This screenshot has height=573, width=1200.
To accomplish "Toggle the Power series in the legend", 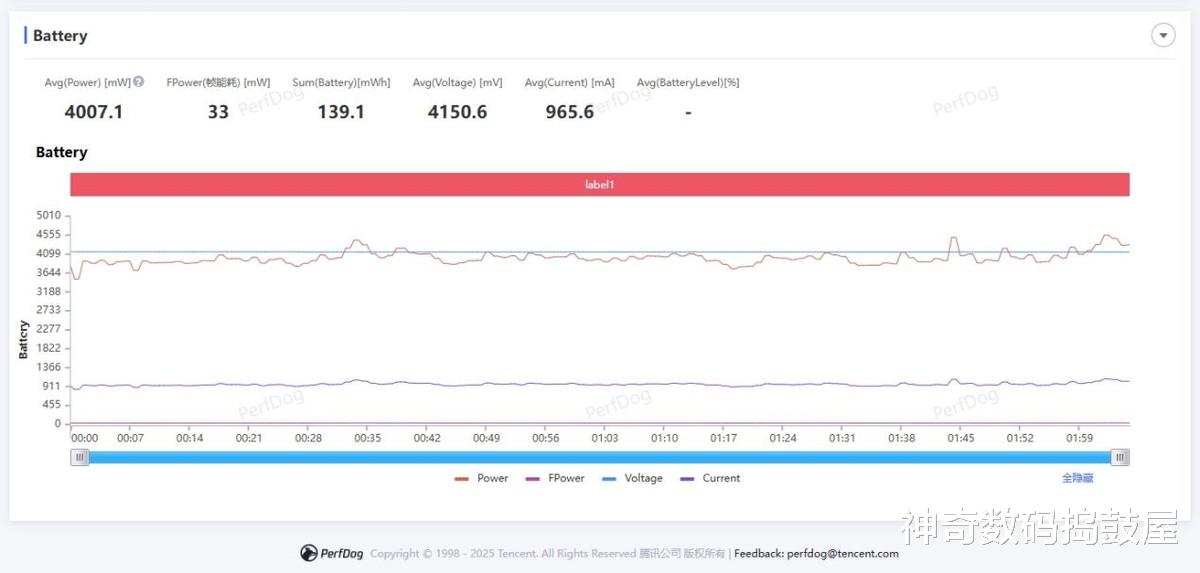I will pos(481,478).
